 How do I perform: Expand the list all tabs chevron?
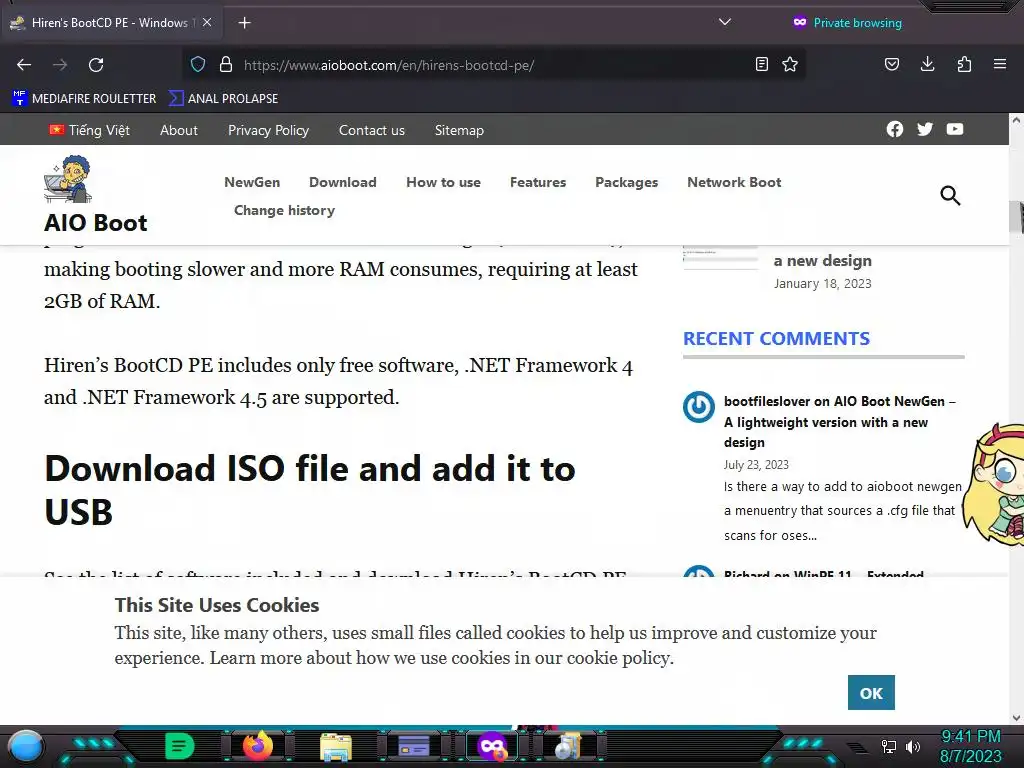pos(724,22)
